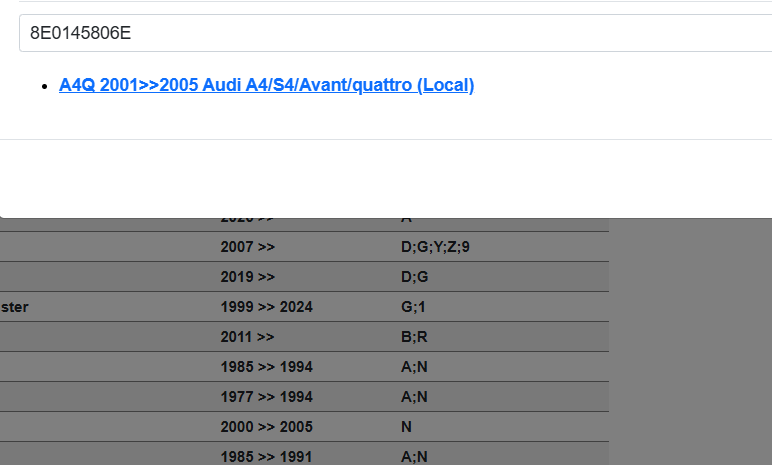Select the 2000 >> 2005 year range

pyautogui.click(x=266, y=427)
